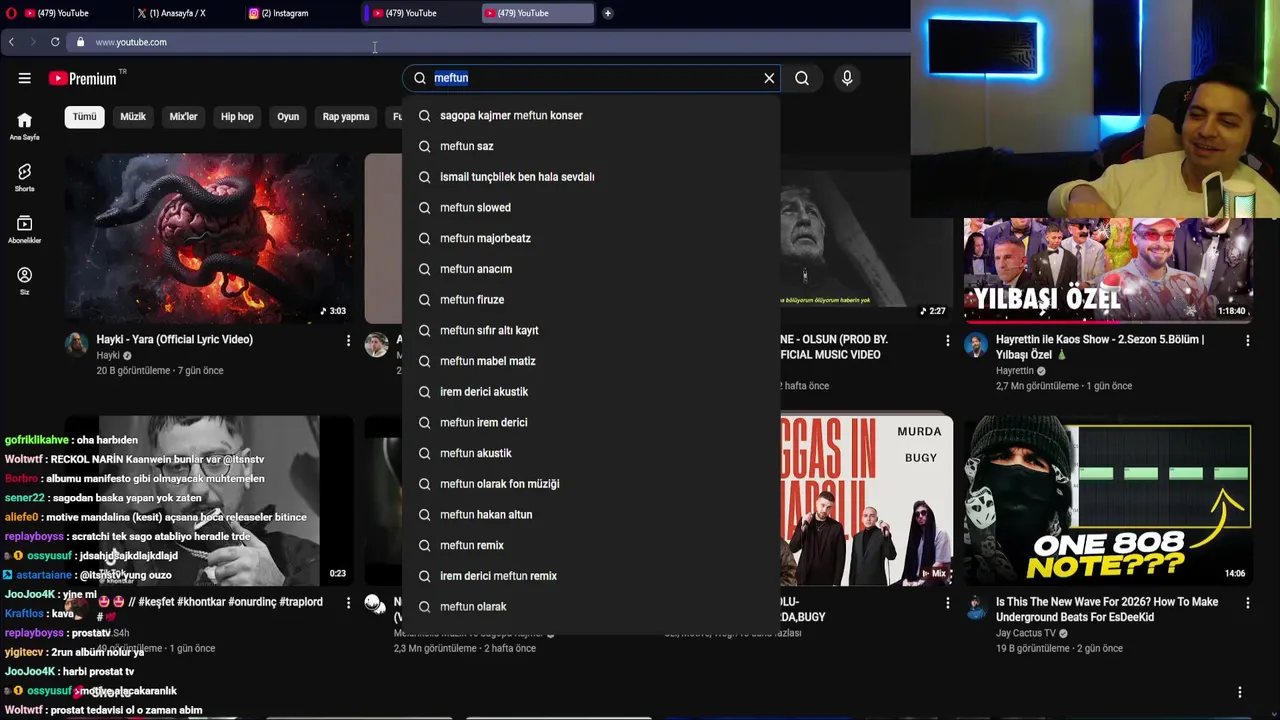Click the Hayrettin channel avatar

(976, 345)
